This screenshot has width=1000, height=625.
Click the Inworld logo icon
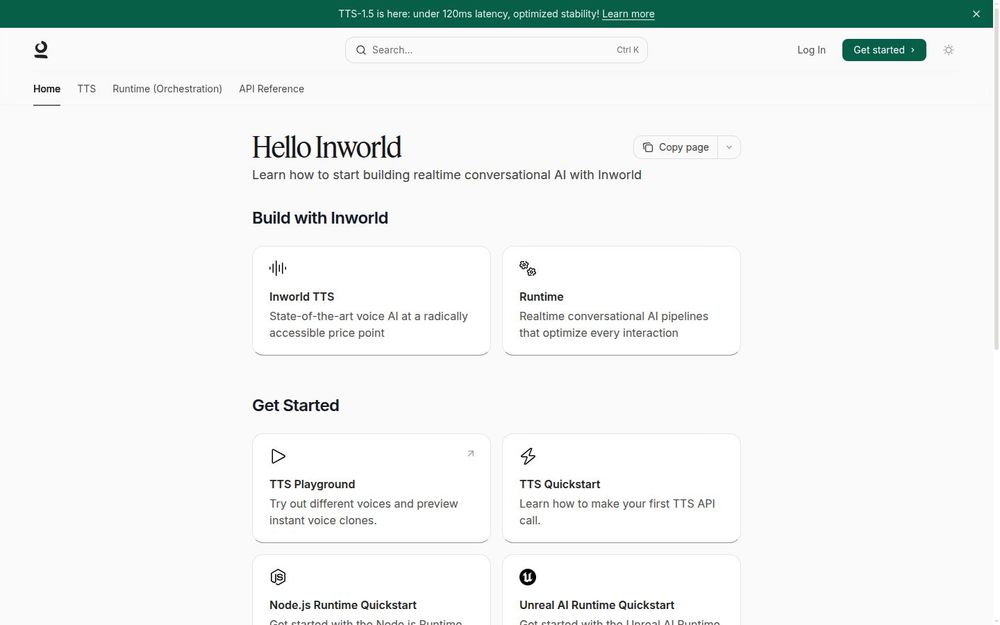(41, 50)
